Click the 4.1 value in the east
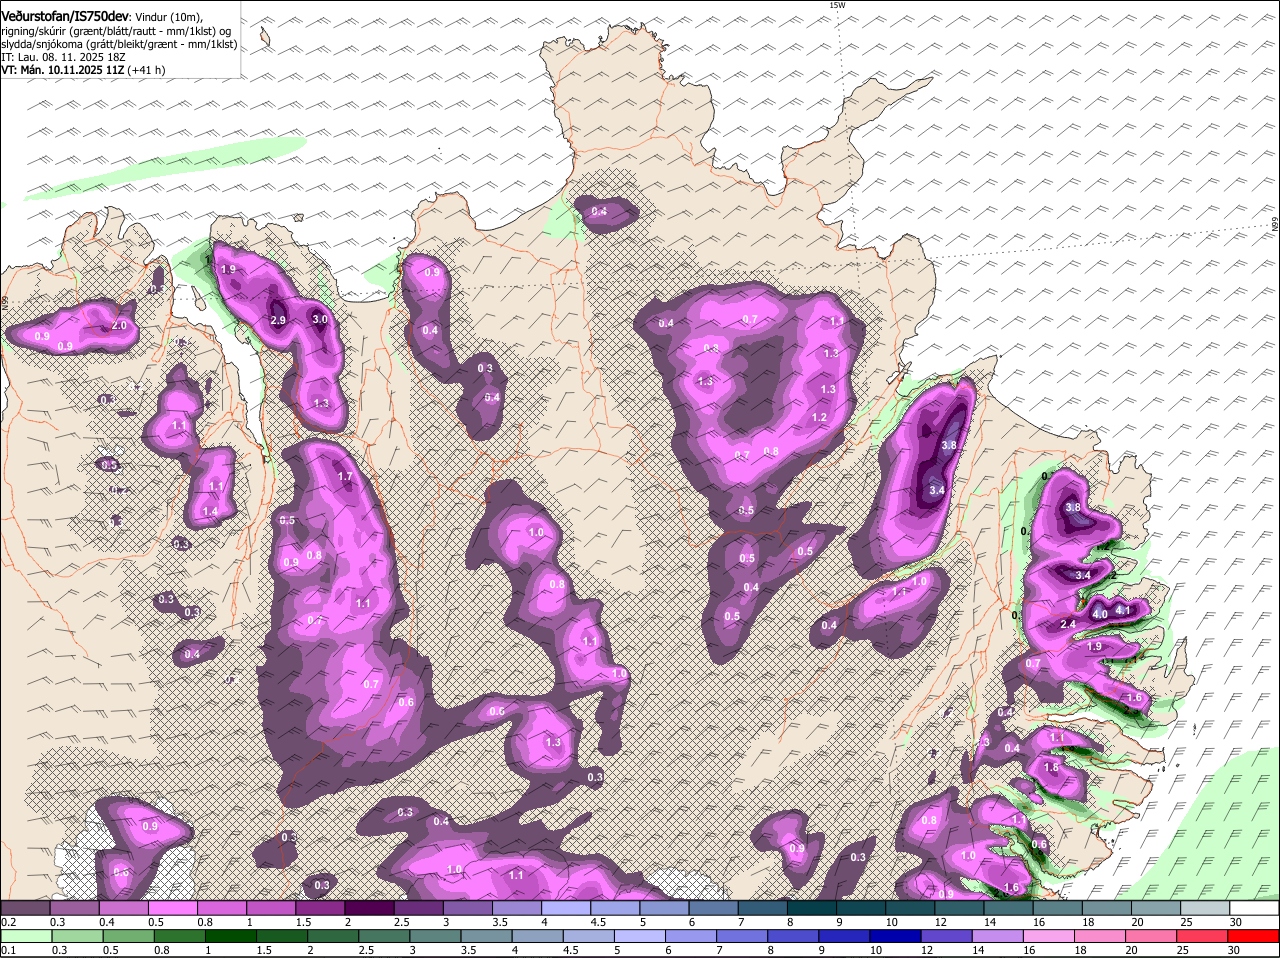The width and height of the screenshot is (1280, 958). point(1122,611)
